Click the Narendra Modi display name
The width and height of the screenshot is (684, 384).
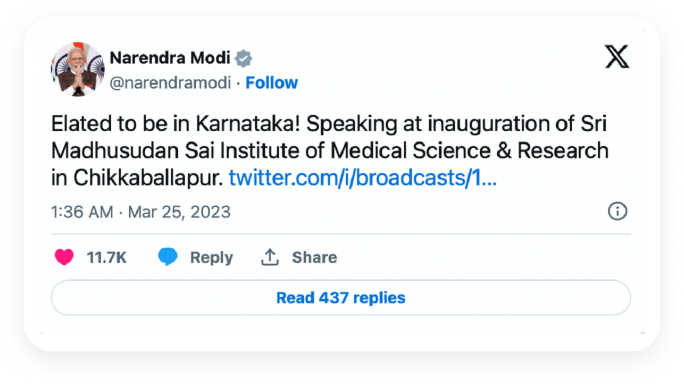170,58
